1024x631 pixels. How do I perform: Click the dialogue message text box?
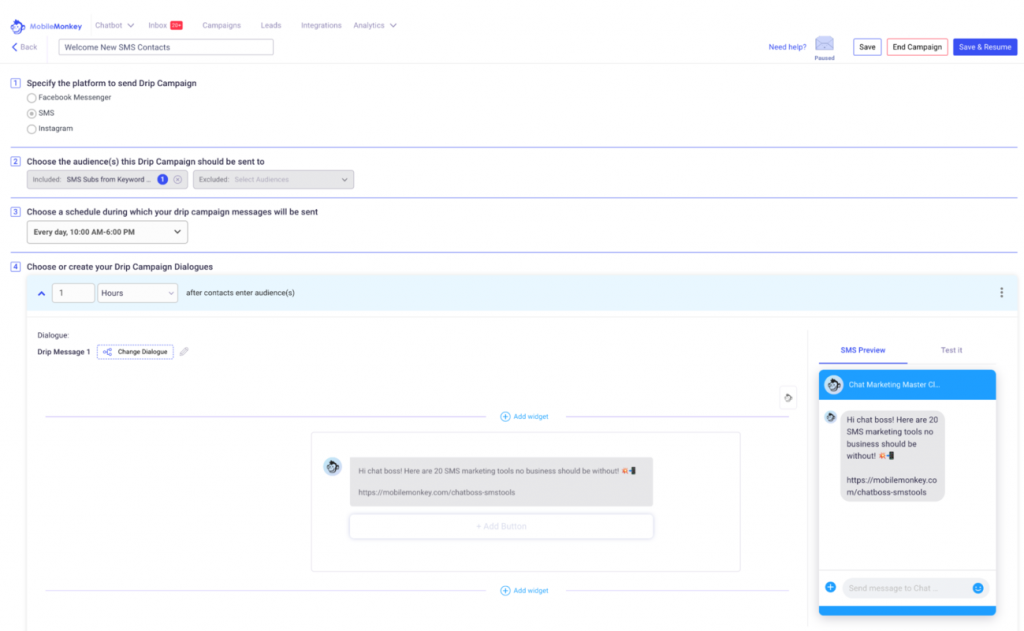coord(501,481)
